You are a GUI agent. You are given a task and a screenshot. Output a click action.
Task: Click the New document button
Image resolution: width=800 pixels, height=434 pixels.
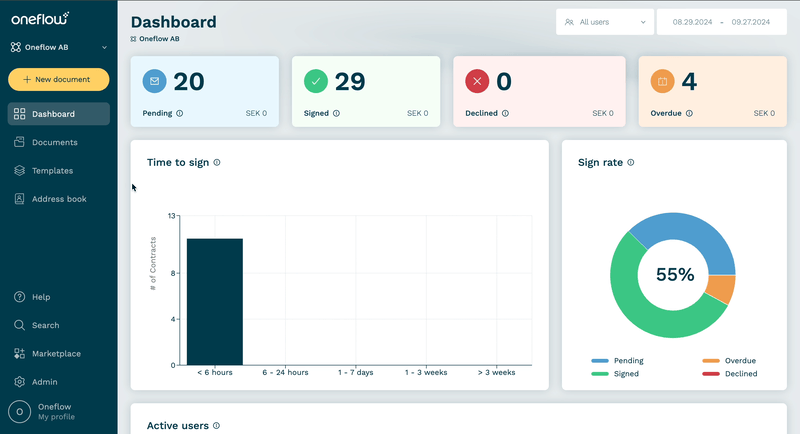click(59, 80)
